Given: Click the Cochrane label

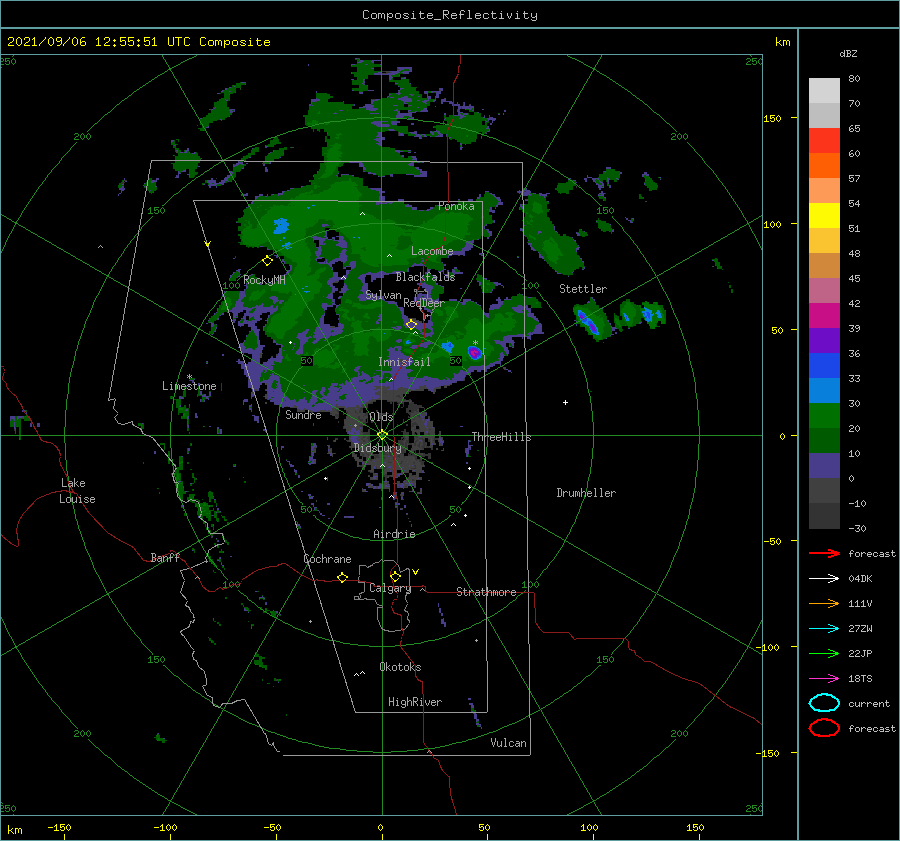Looking at the screenshot, I should click(x=327, y=559).
